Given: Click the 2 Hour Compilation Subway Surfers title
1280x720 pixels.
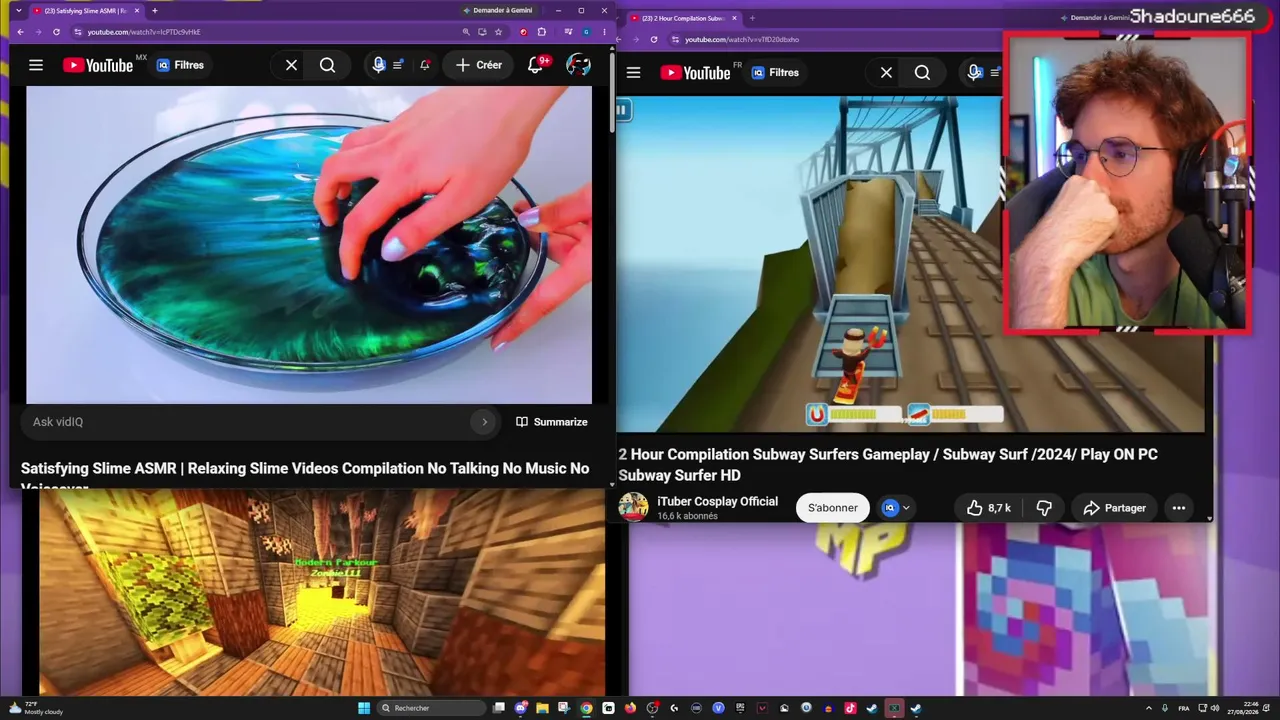Looking at the screenshot, I should pyautogui.click(x=888, y=465).
